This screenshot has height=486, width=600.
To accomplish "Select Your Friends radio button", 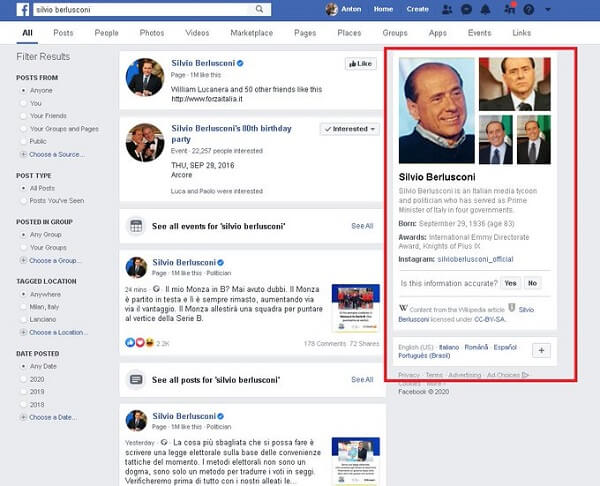I will [23, 116].
